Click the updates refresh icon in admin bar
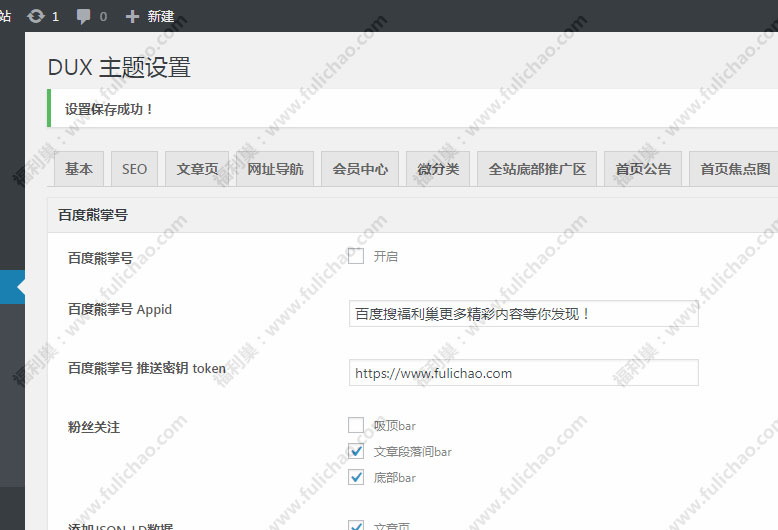 click(x=36, y=16)
